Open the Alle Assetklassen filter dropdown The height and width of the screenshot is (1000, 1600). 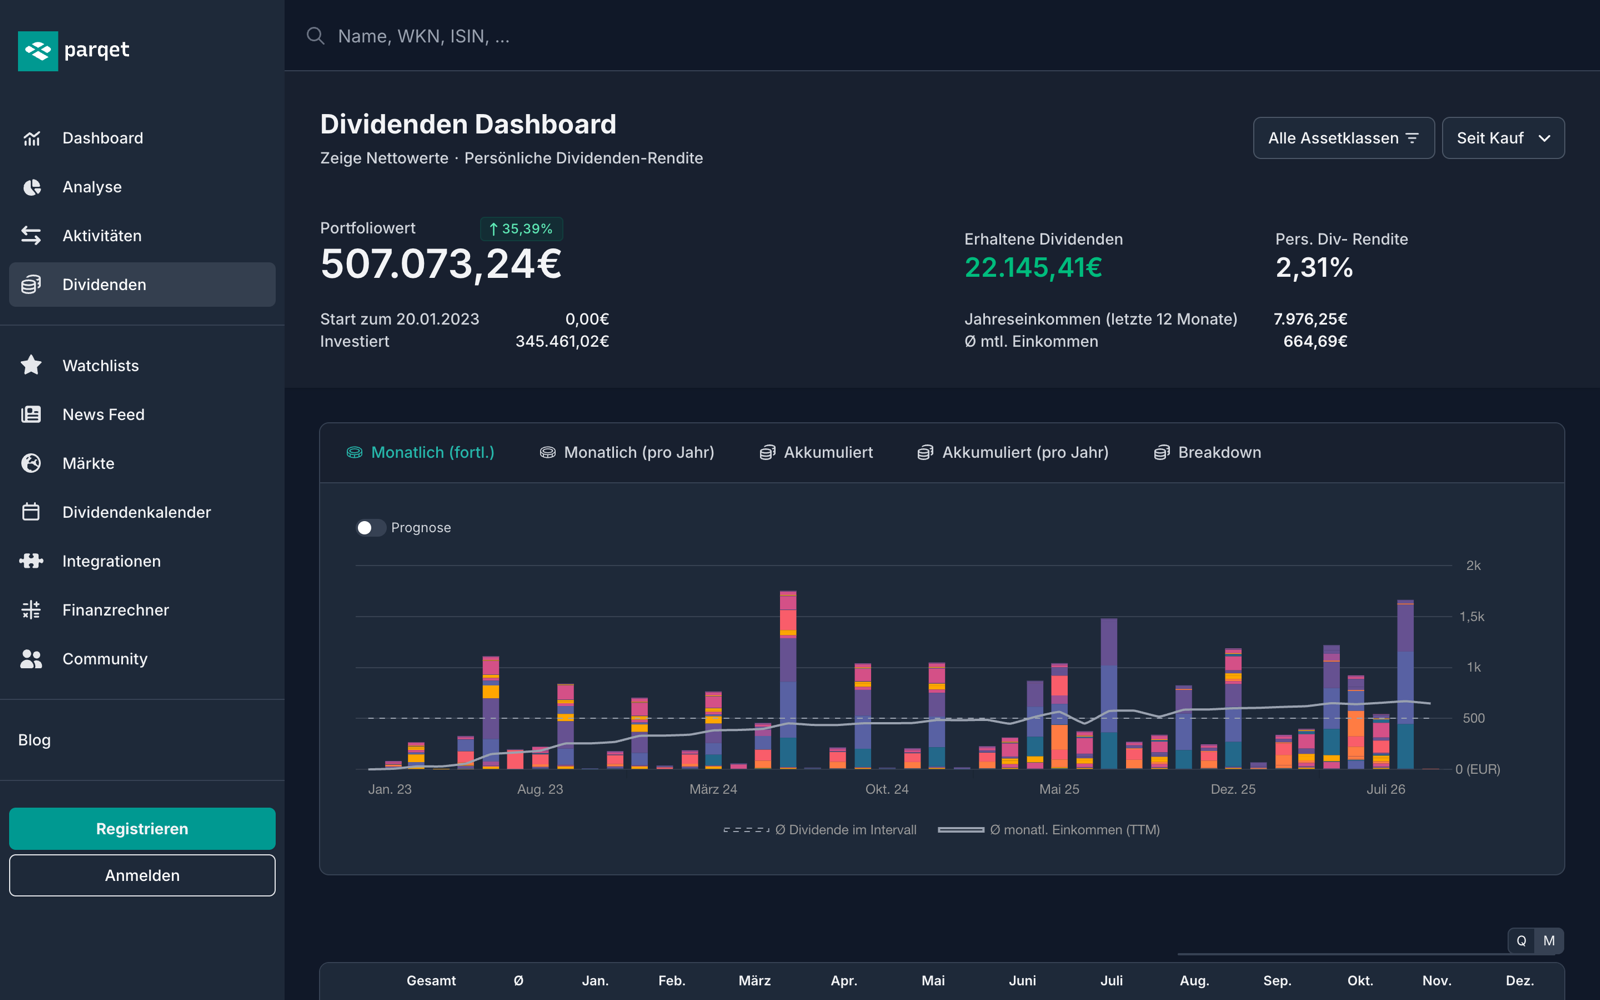pos(1344,138)
